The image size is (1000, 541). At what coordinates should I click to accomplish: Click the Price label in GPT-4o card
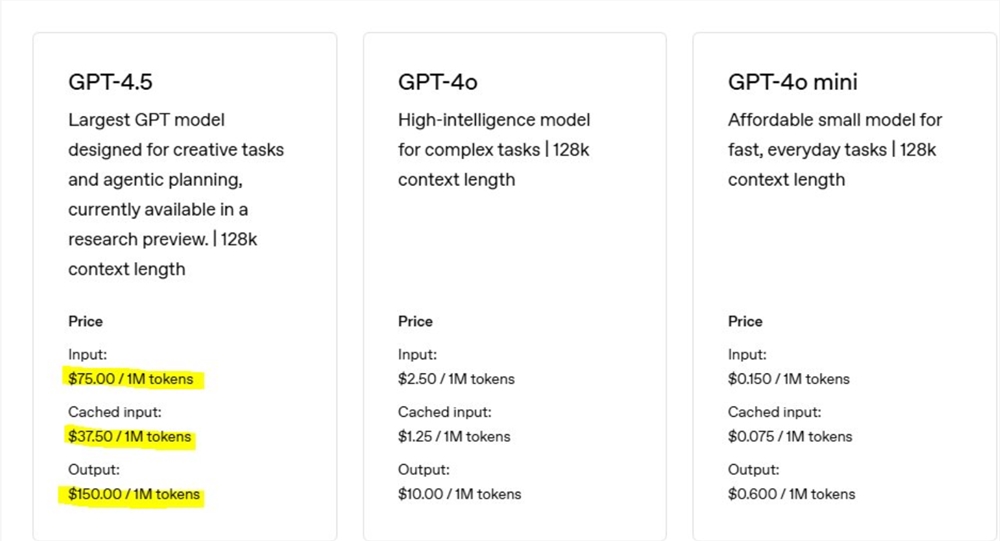tap(415, 322)
